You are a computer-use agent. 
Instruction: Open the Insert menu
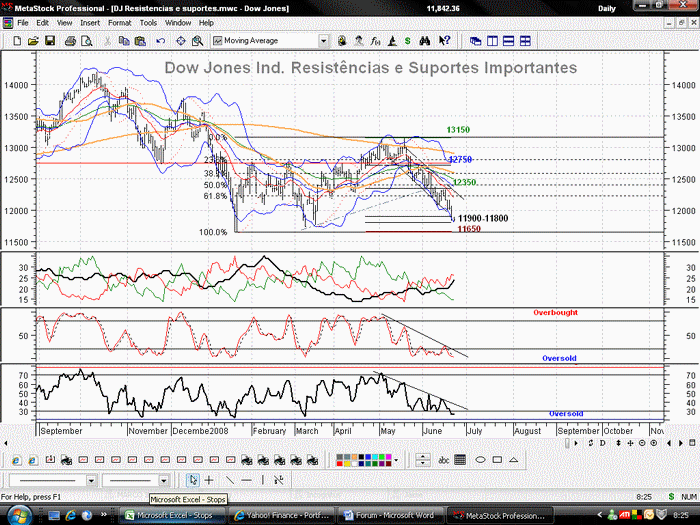(x=90, y=23)
